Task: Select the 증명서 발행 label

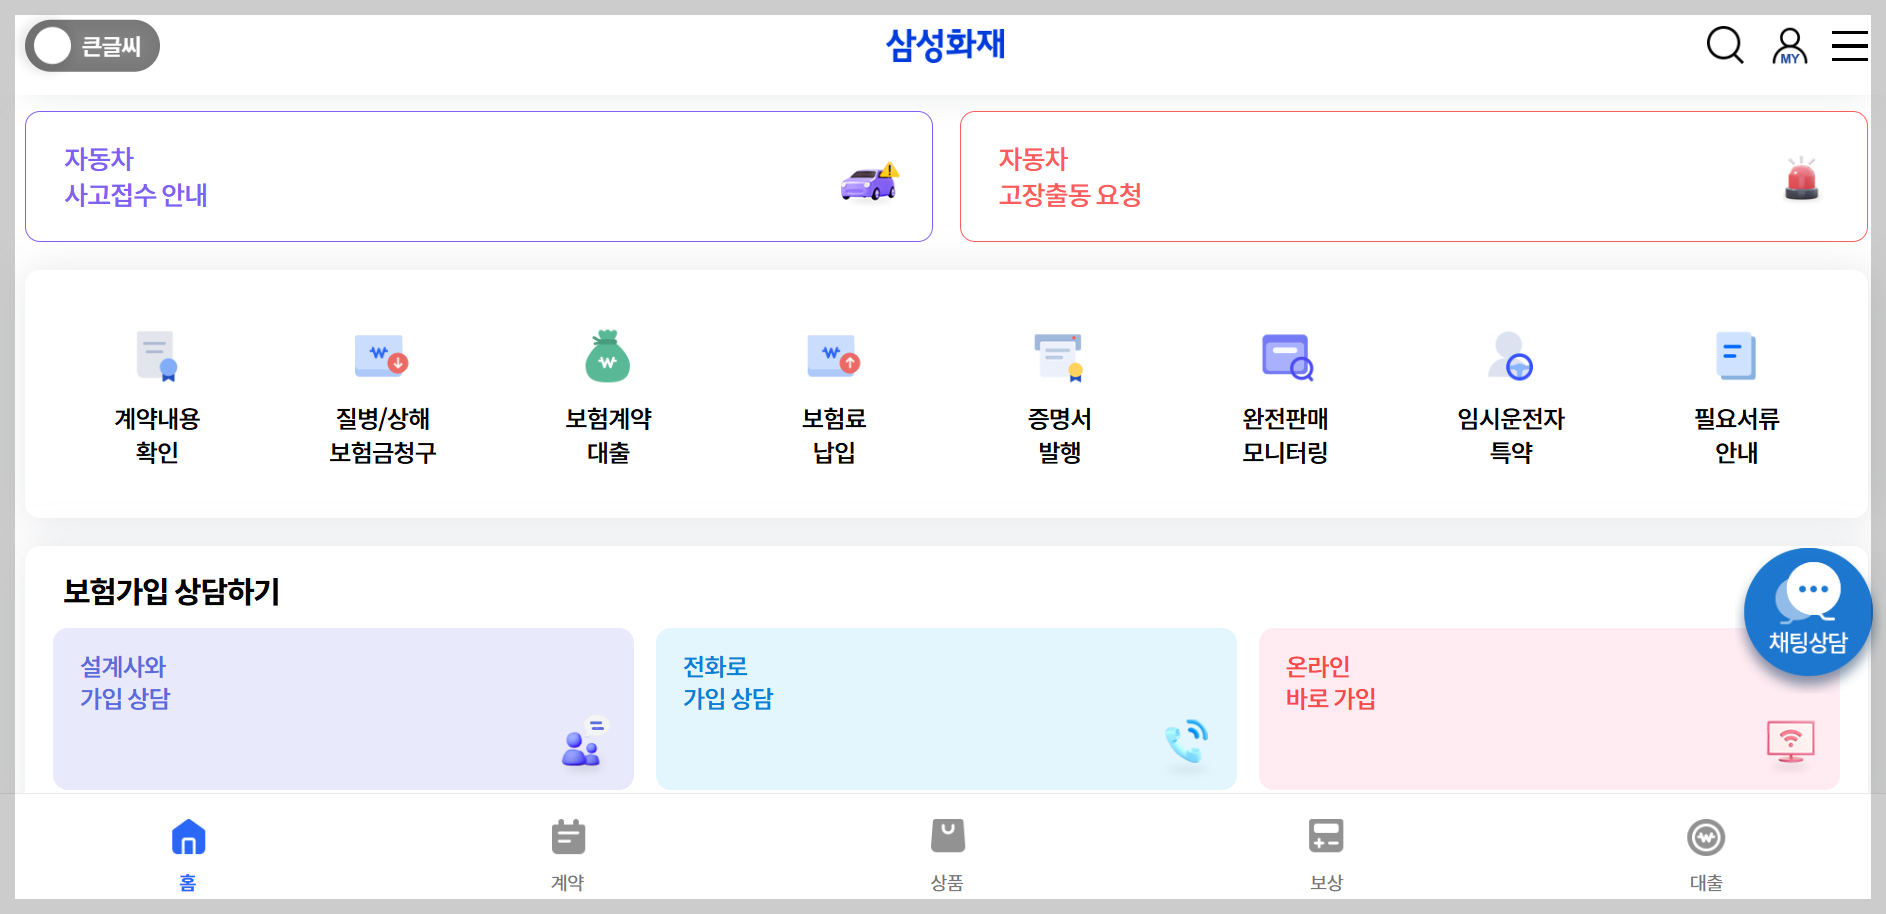Action: (x=1060, y=435)
